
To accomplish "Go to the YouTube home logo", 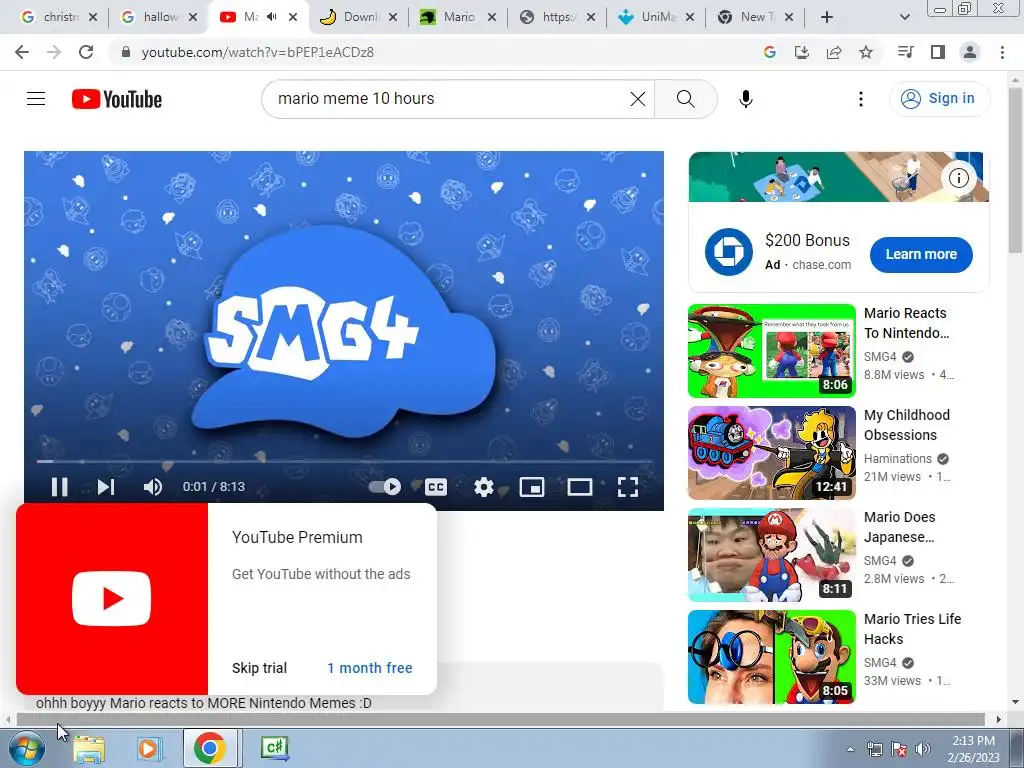I will coord(117,99).
